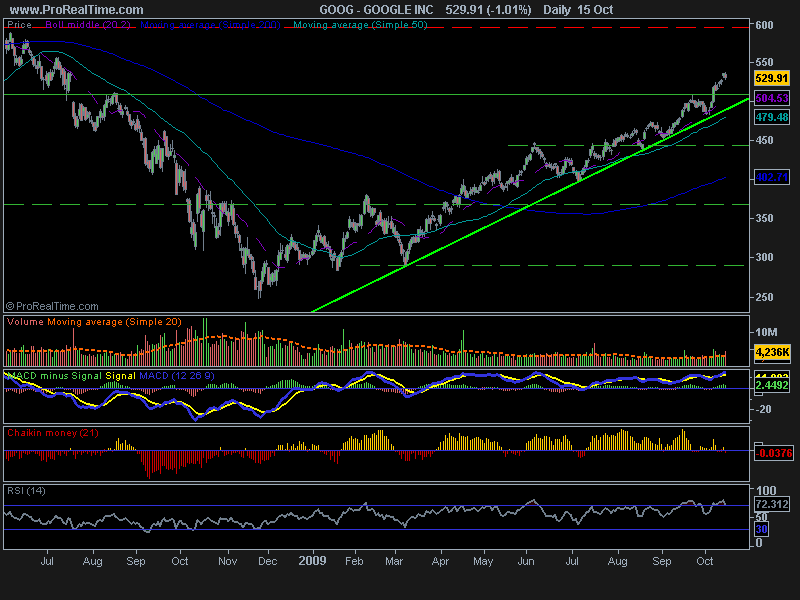The height and width of the screenshot is (600, 800).
Task: Click the purple 504.53 Bollinger value box
Action: 772,98
